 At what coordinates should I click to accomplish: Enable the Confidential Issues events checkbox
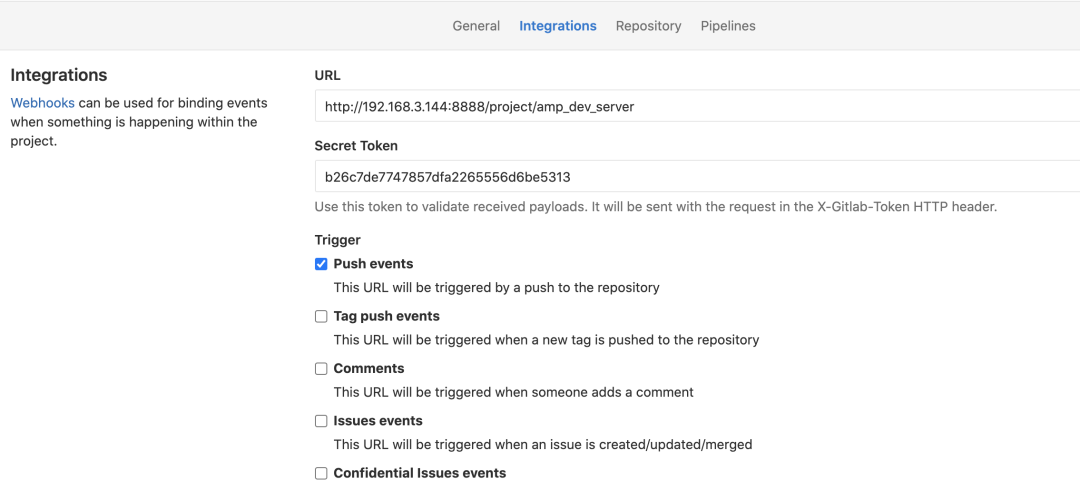[321, 473]
